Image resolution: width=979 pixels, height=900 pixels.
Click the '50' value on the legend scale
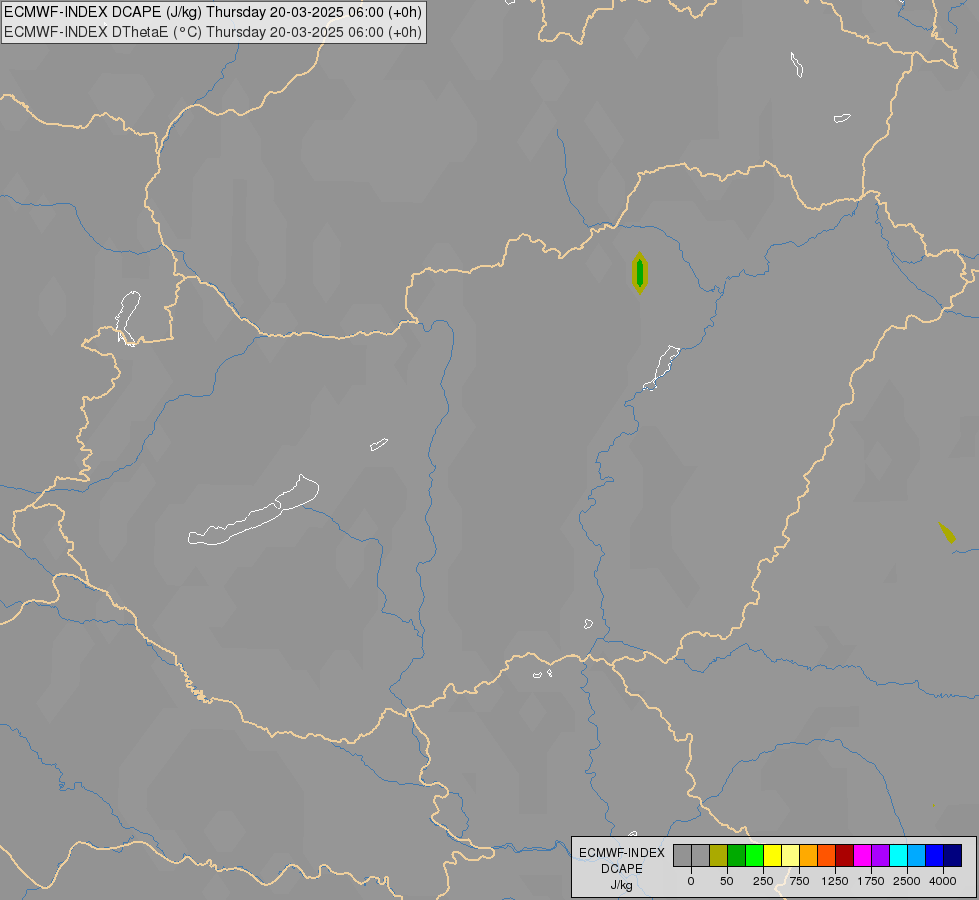pos(727,881)
